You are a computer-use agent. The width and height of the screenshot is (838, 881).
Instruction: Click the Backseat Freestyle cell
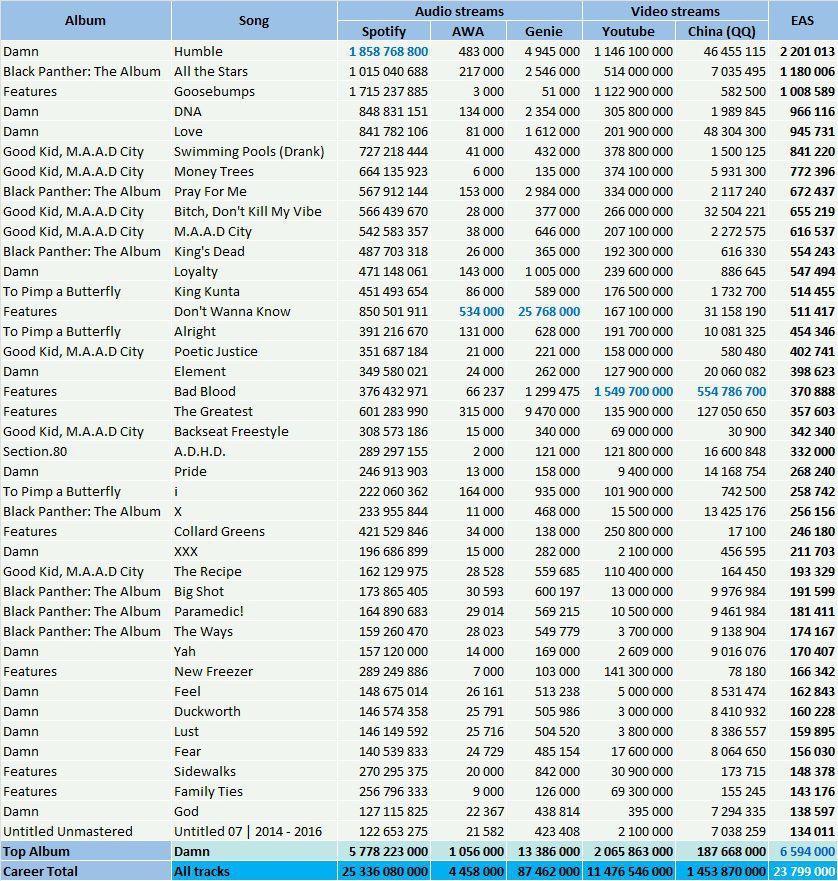(x=254, y=432)
